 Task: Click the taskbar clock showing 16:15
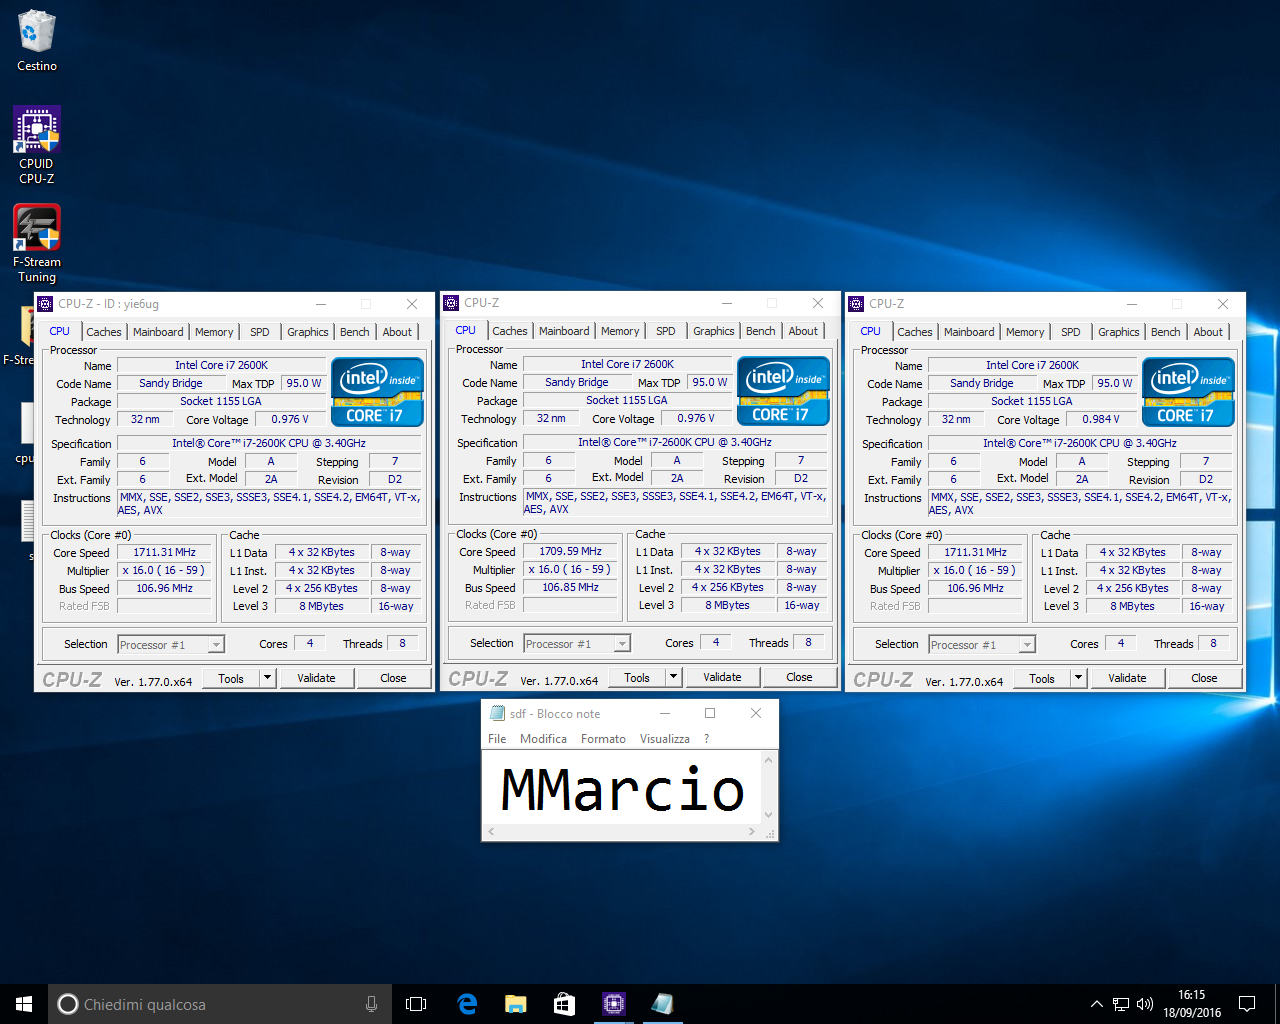pos(1191,1004)
